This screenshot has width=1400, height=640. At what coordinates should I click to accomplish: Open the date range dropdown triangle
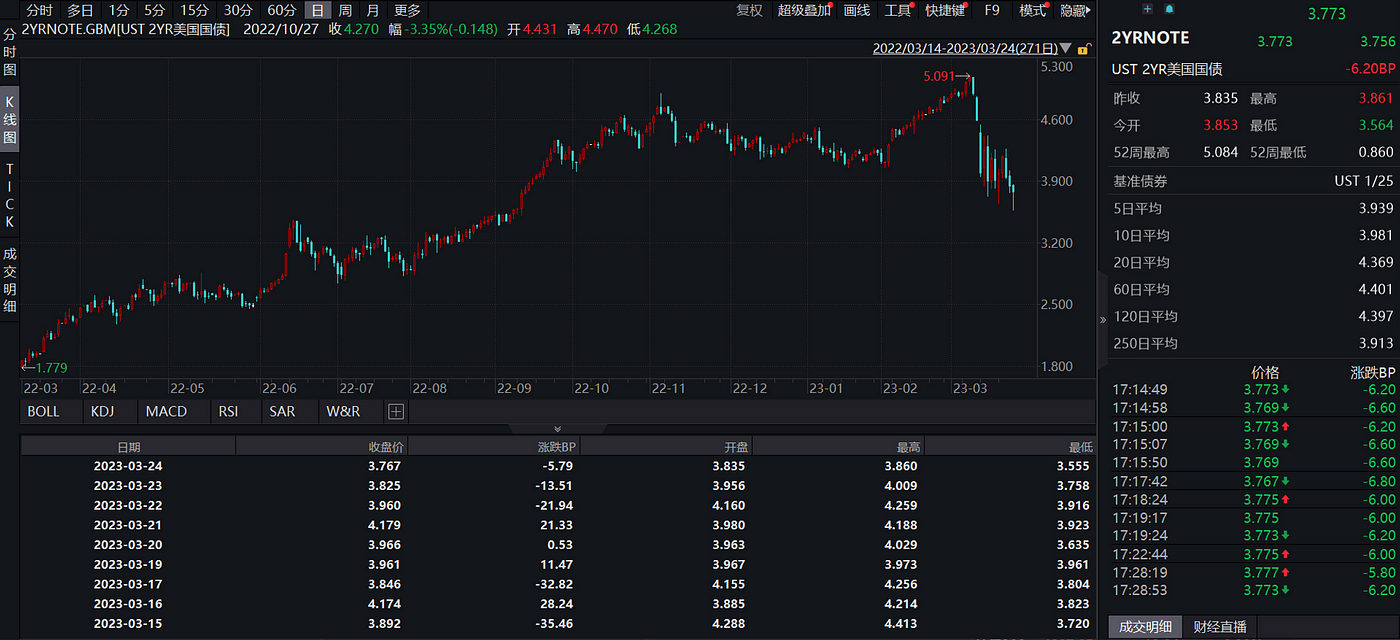click(1065, 48)
